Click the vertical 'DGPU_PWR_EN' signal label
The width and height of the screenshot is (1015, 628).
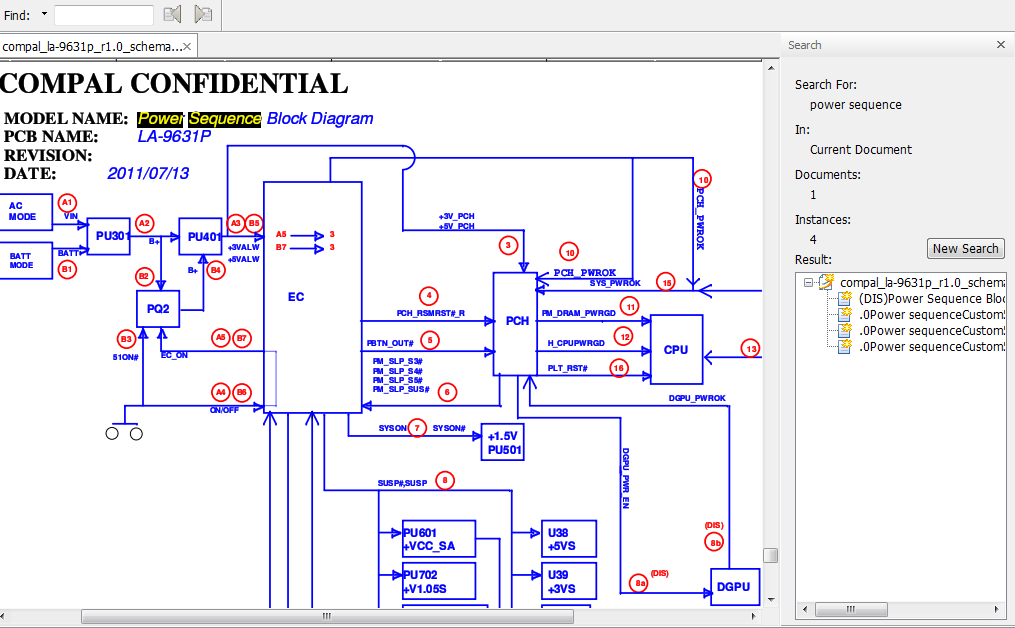[x=625, y=478]
